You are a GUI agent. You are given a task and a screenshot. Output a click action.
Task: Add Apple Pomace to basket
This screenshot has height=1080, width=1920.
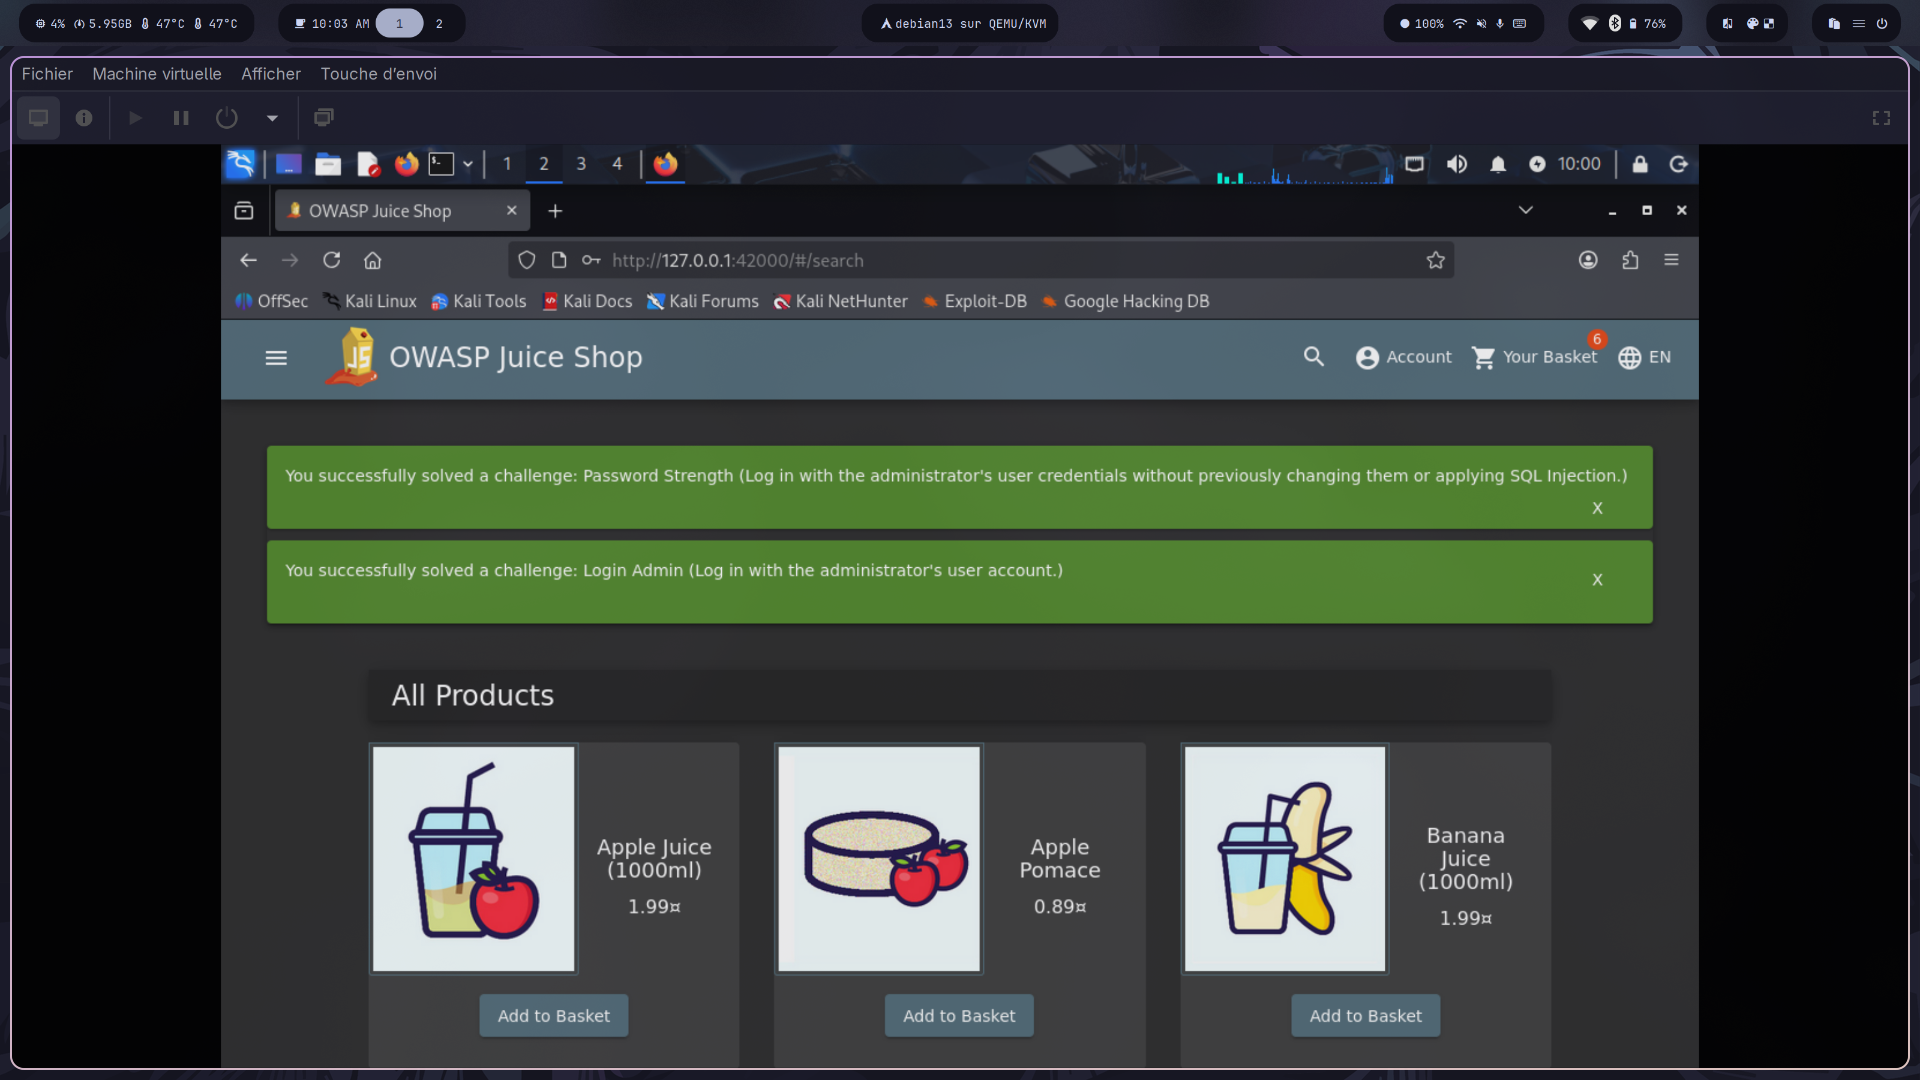(x=959, y=1016)
